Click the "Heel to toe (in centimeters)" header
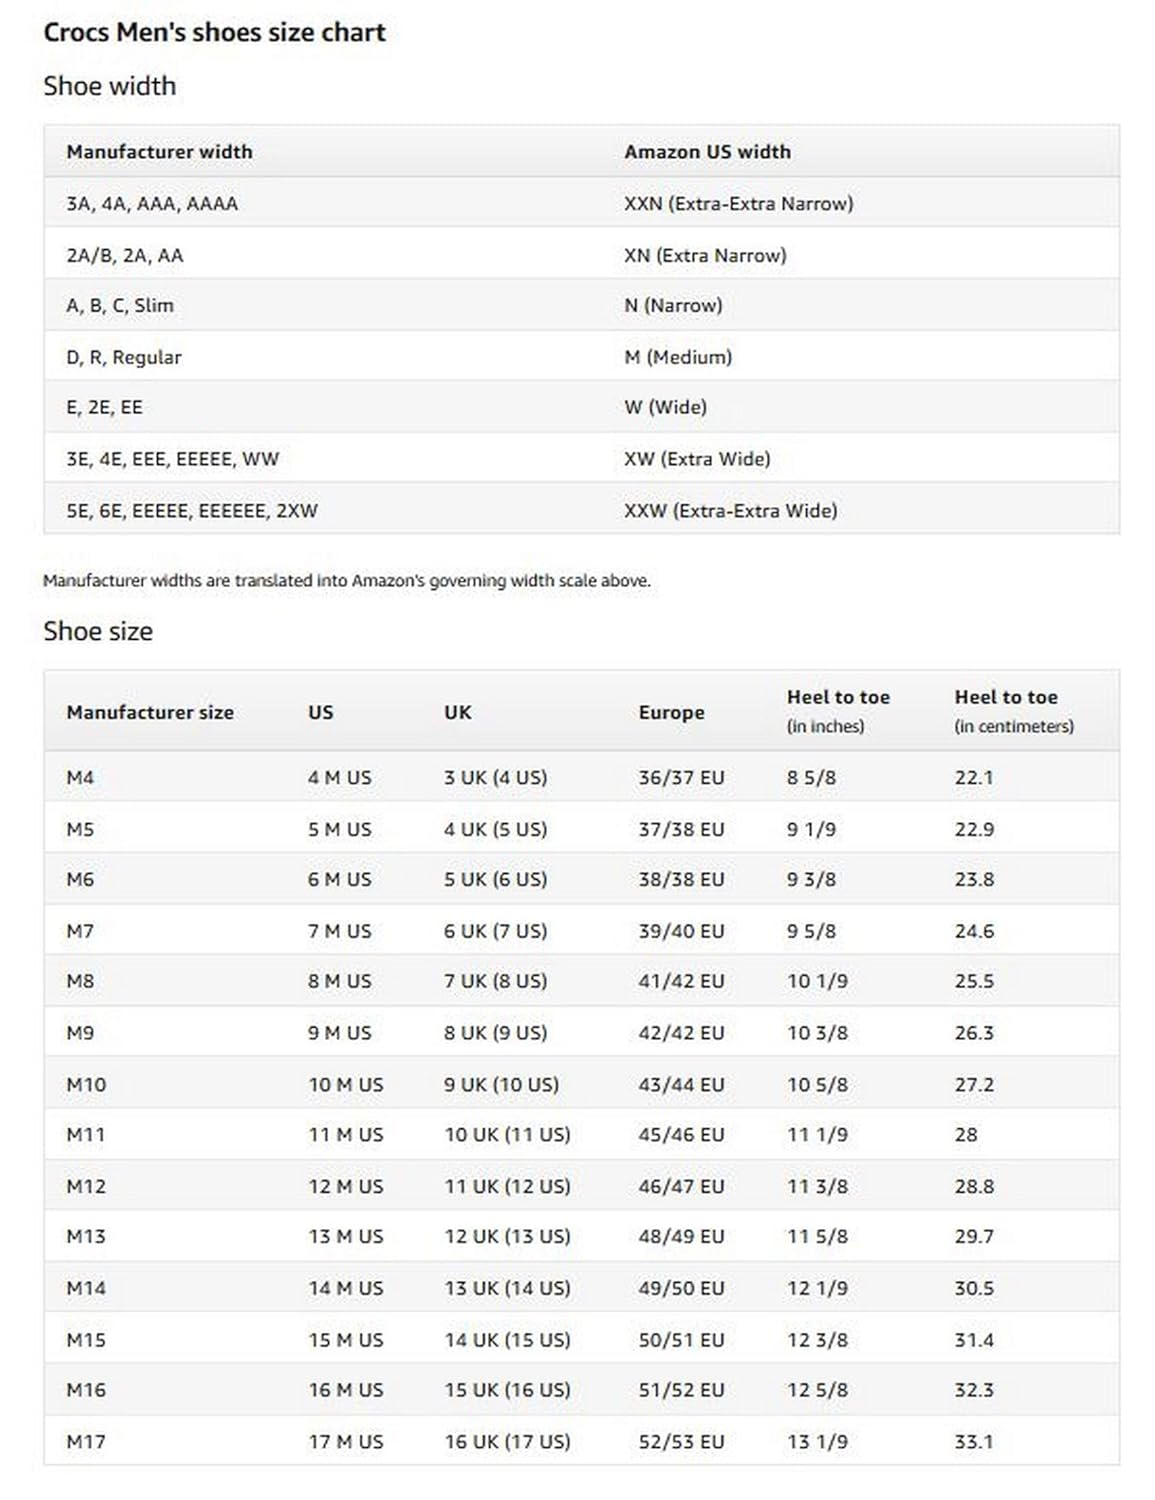This screenshot has width=1155, height=1500. (x=1013, y=711)
